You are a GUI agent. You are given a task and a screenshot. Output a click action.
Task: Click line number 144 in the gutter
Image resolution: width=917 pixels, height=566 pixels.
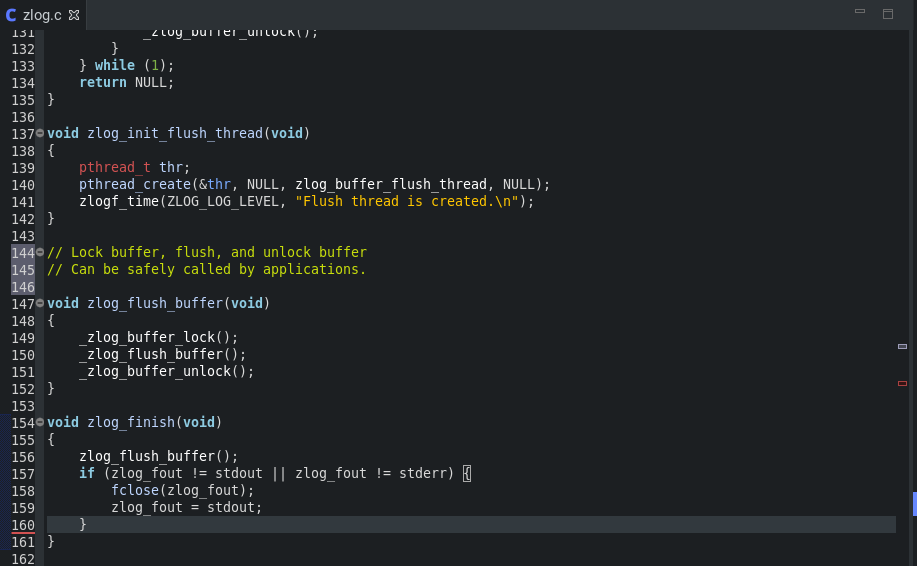(x=23, y=253)
